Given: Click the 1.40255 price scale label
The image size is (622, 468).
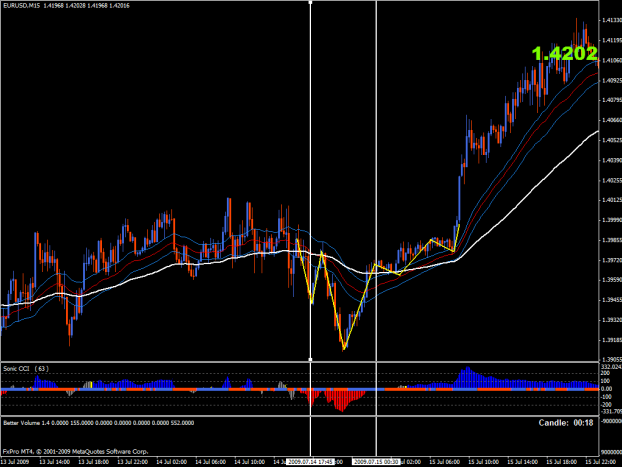Looking at the screenshot, I should [612, 180].
